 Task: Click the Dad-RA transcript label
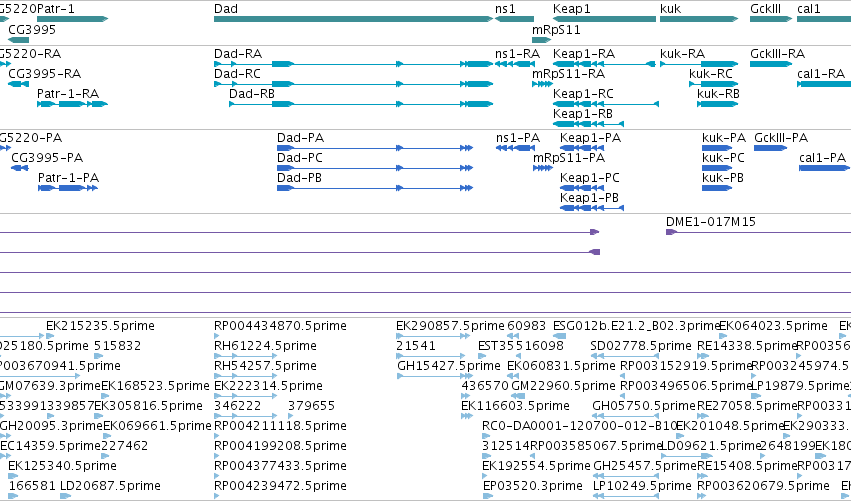tap(238, 54)
